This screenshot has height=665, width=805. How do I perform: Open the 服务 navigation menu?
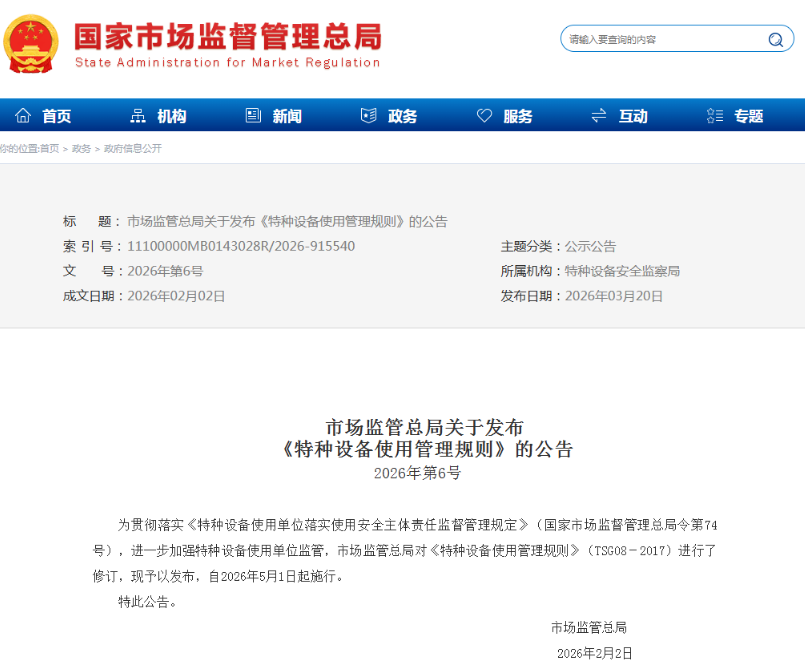(x=518, y=116)
